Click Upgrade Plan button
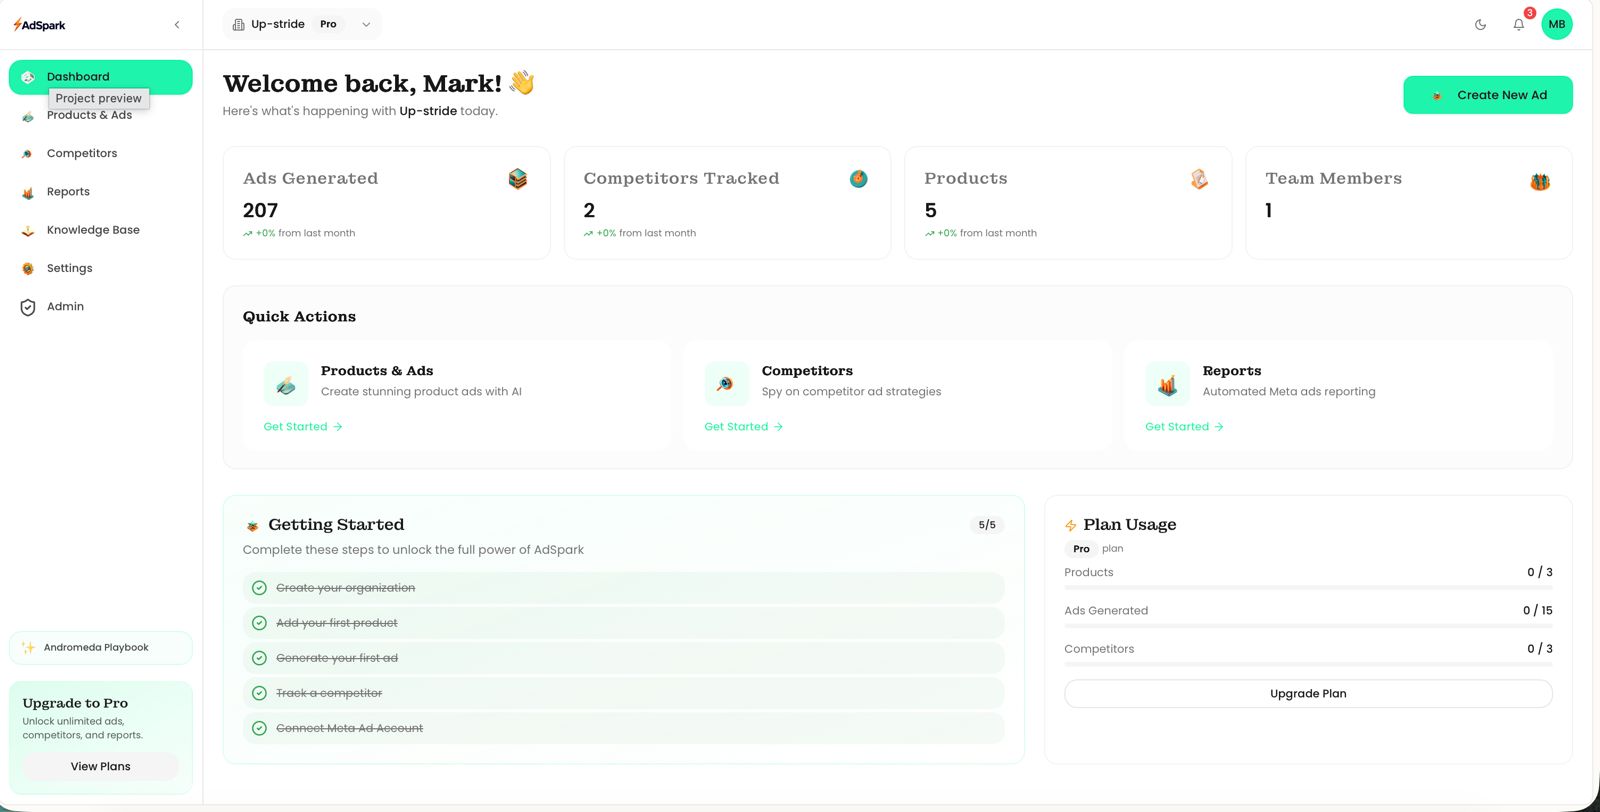 click(1308, 694)
